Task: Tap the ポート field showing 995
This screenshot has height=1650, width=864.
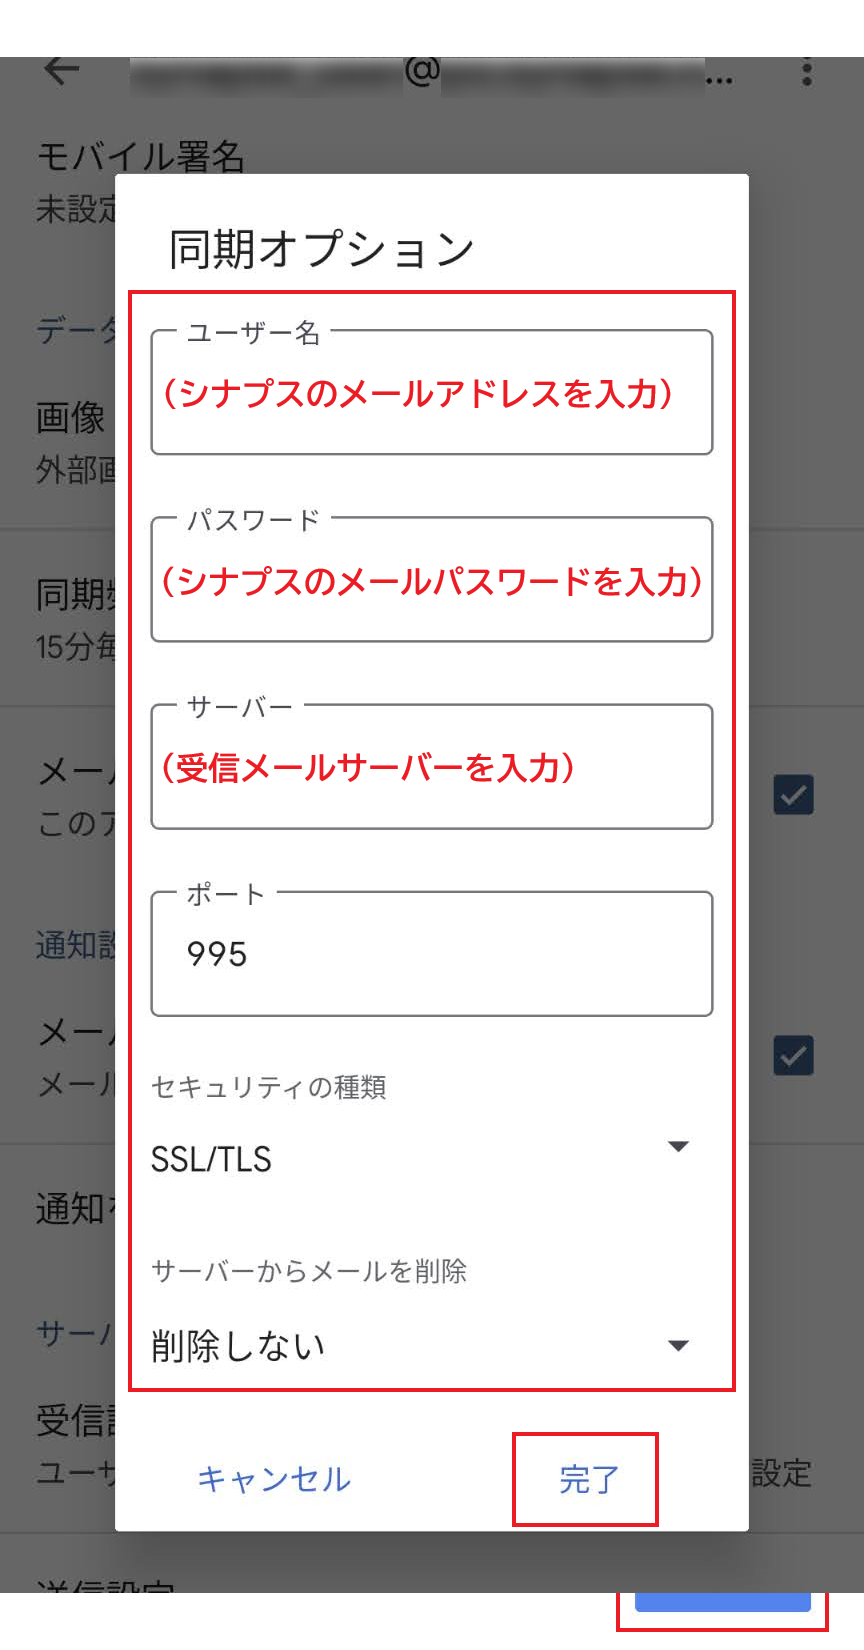Action: [431, 954]
